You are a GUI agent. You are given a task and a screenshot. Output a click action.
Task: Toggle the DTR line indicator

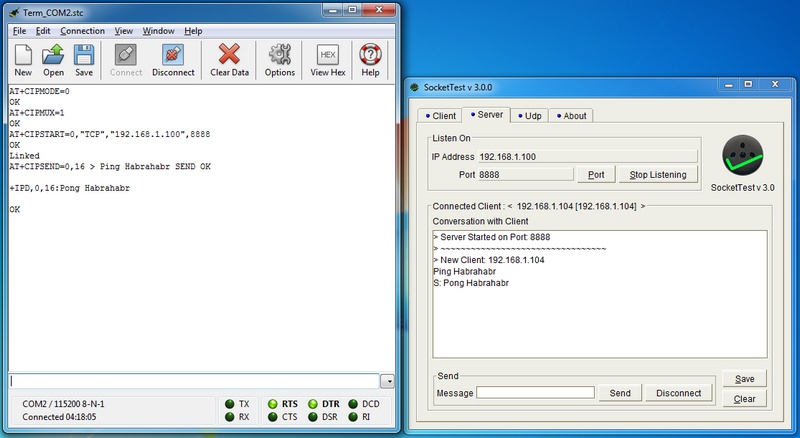coord(313,404)
